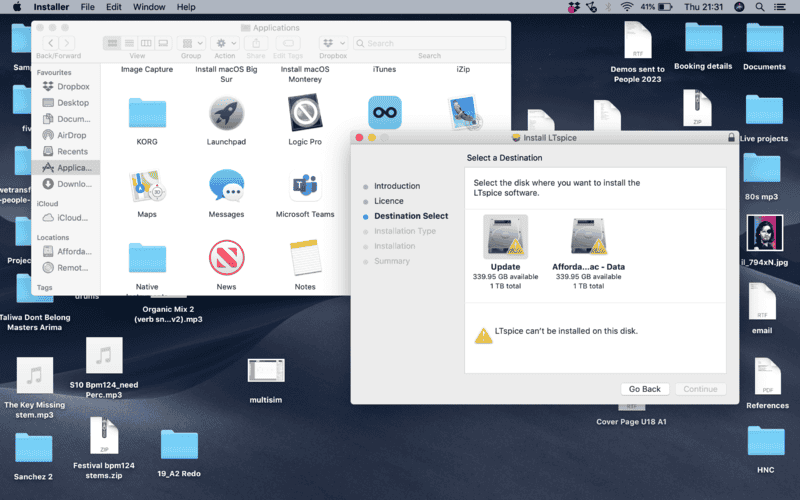
Task: Open the File menu
Action: (x=87, y=7)
